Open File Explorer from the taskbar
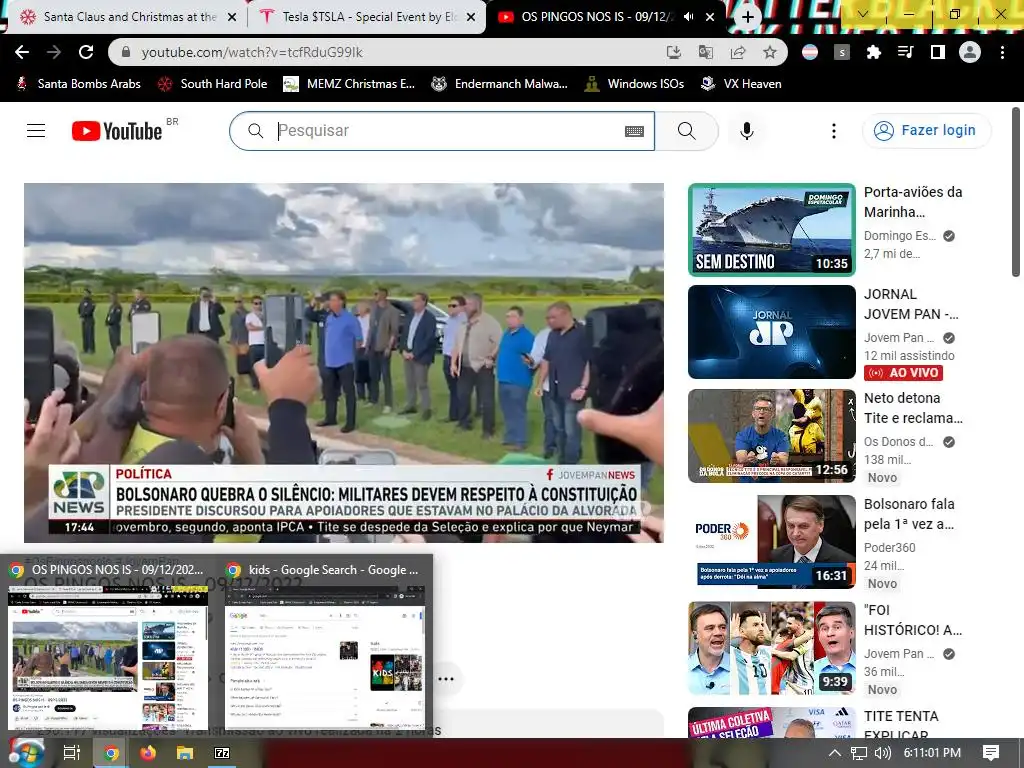The height and width of the screenshot is (768, 1024). click(x=185, y=753)
